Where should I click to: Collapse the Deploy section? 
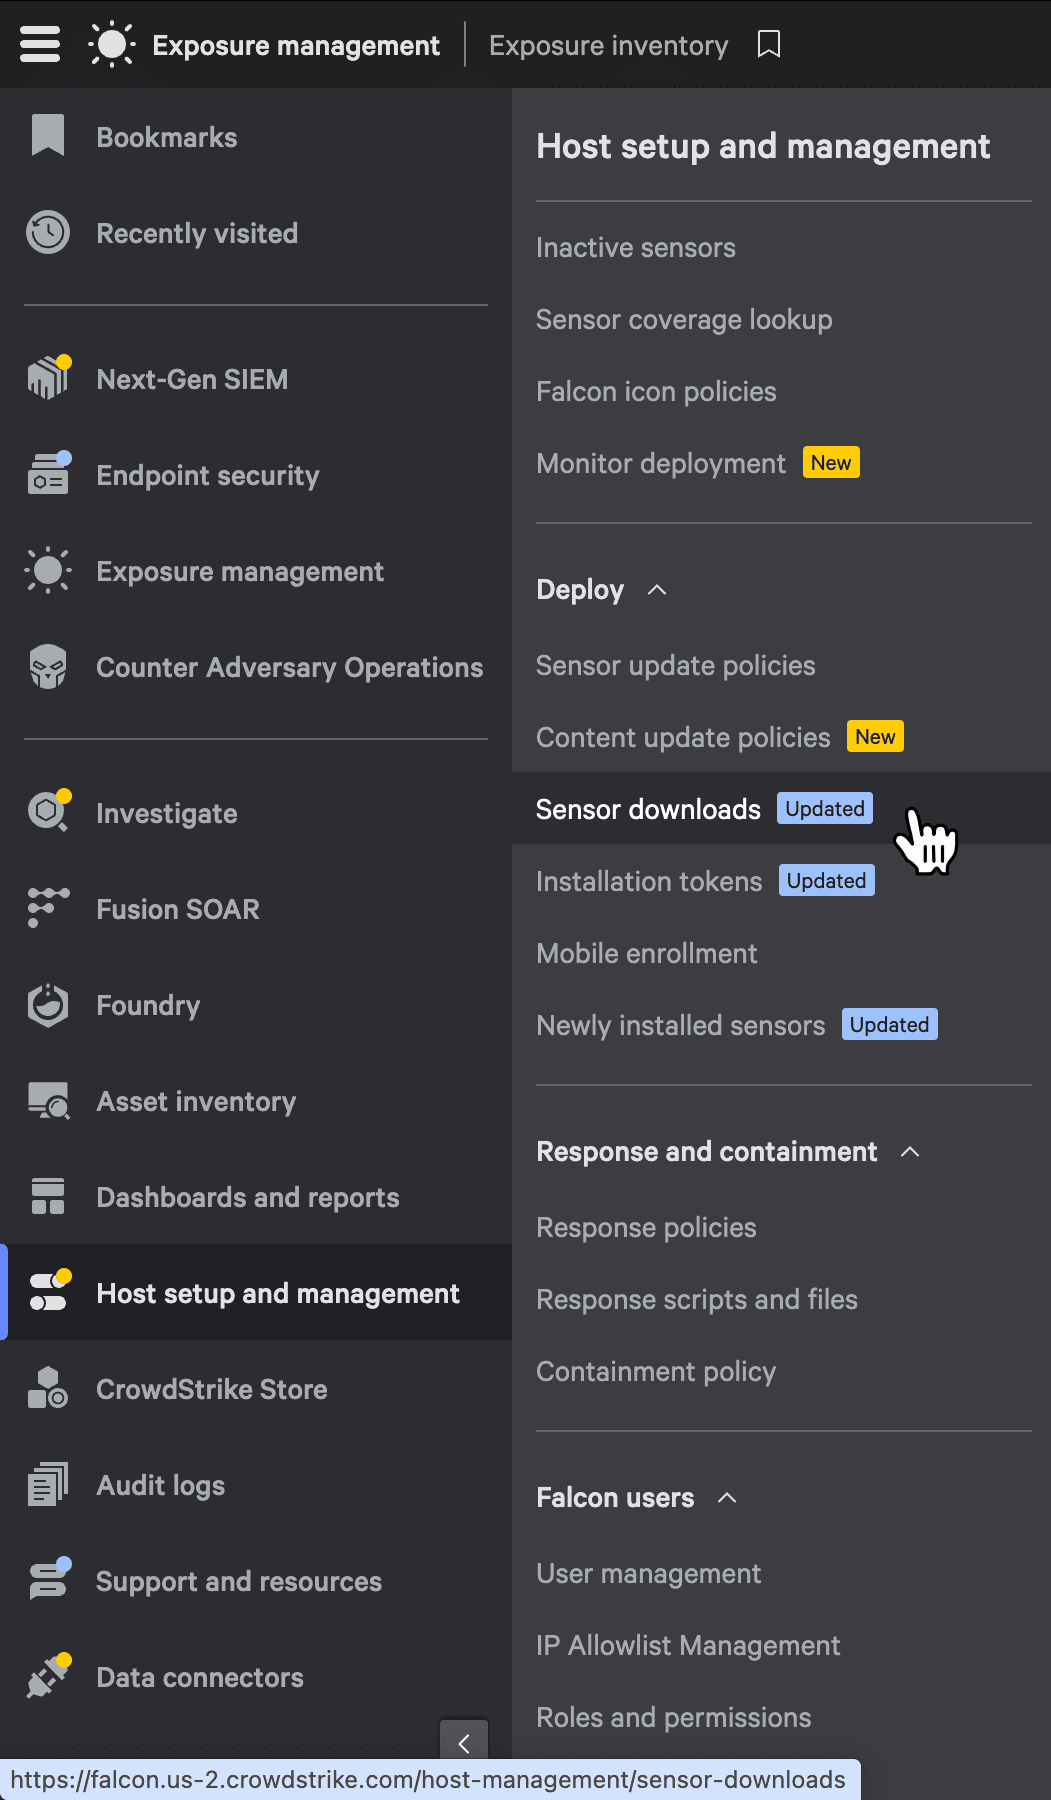(x=657, y=590)
